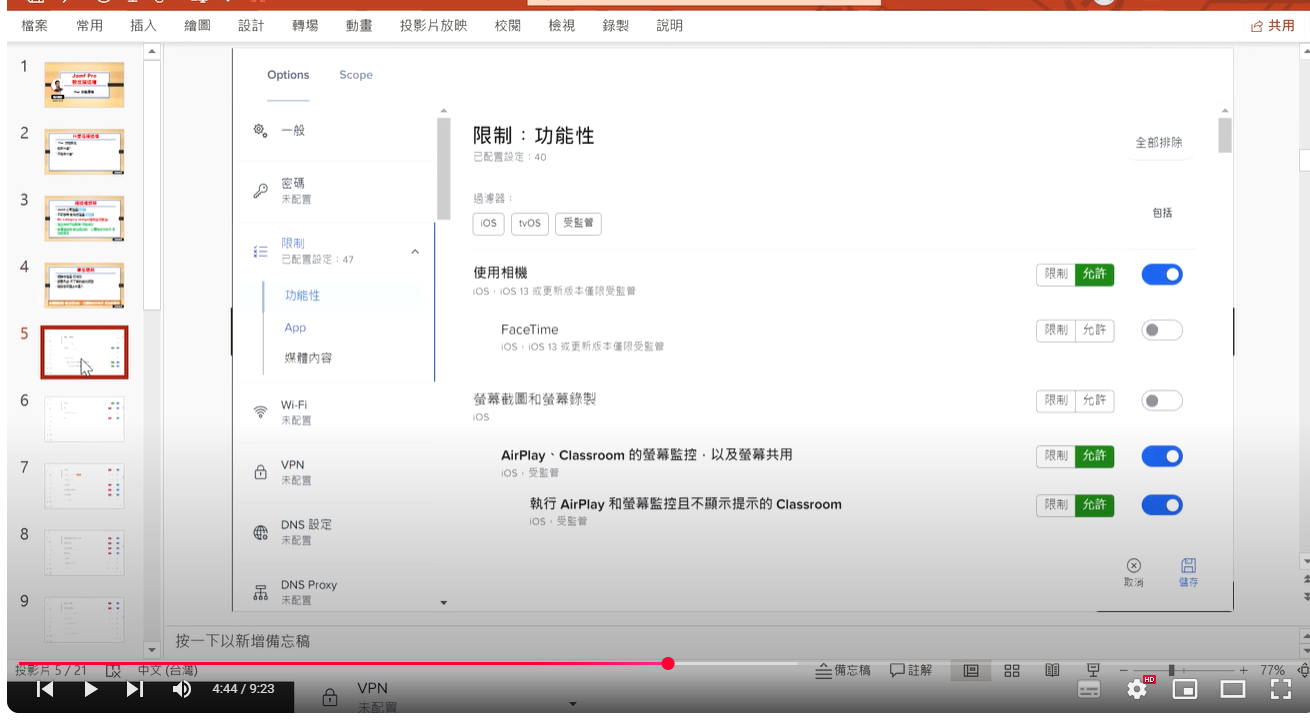Switch to miniplayer mode
The image size is (1310, 721).
[1185, 689]
